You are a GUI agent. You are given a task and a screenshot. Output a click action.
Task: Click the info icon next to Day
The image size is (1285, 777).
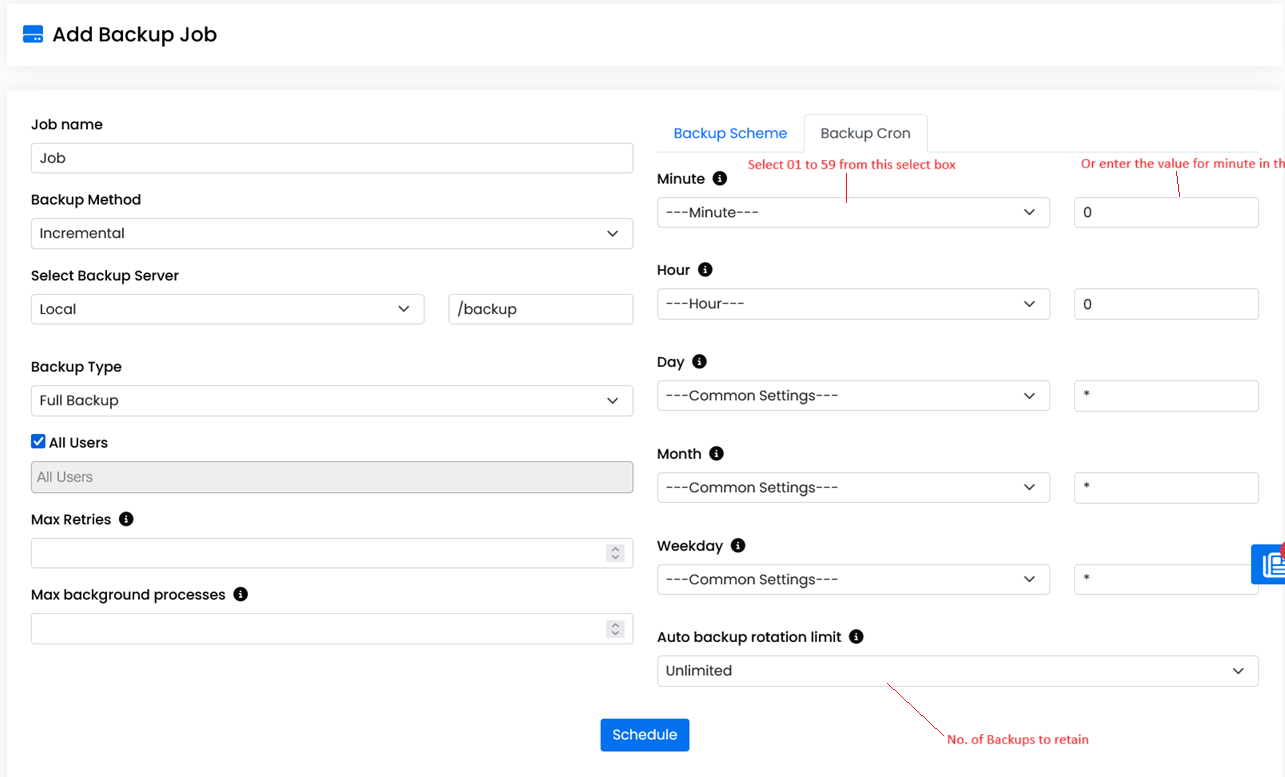pyautogui.click(x=699, y=362)
